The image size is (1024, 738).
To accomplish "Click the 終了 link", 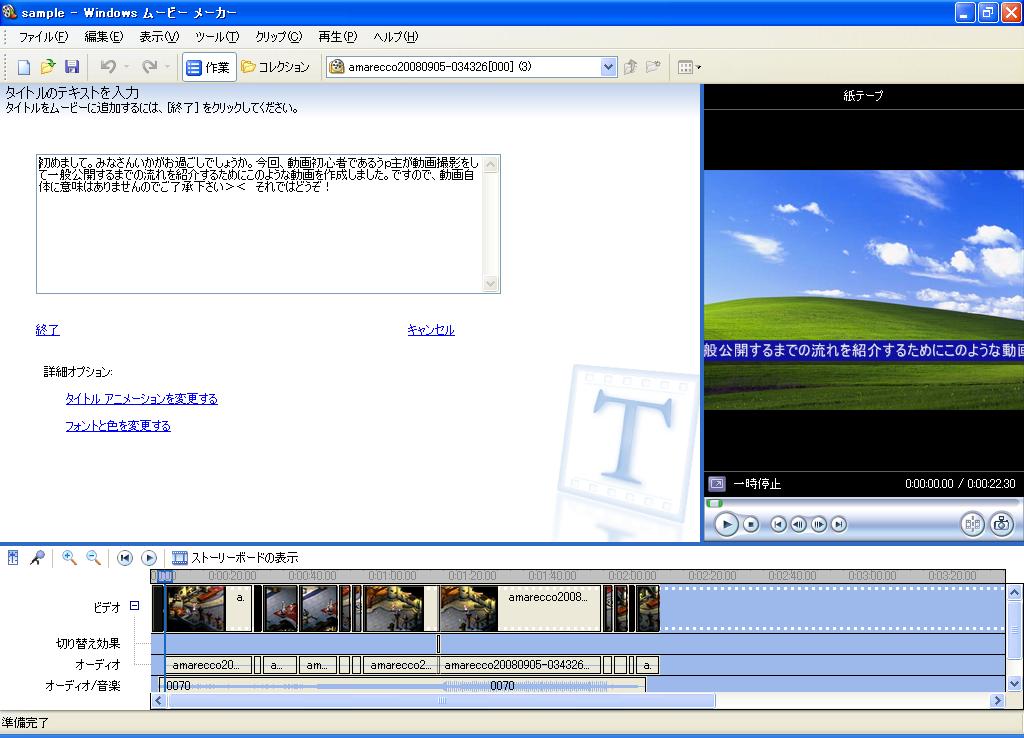I will pos(48,330).
